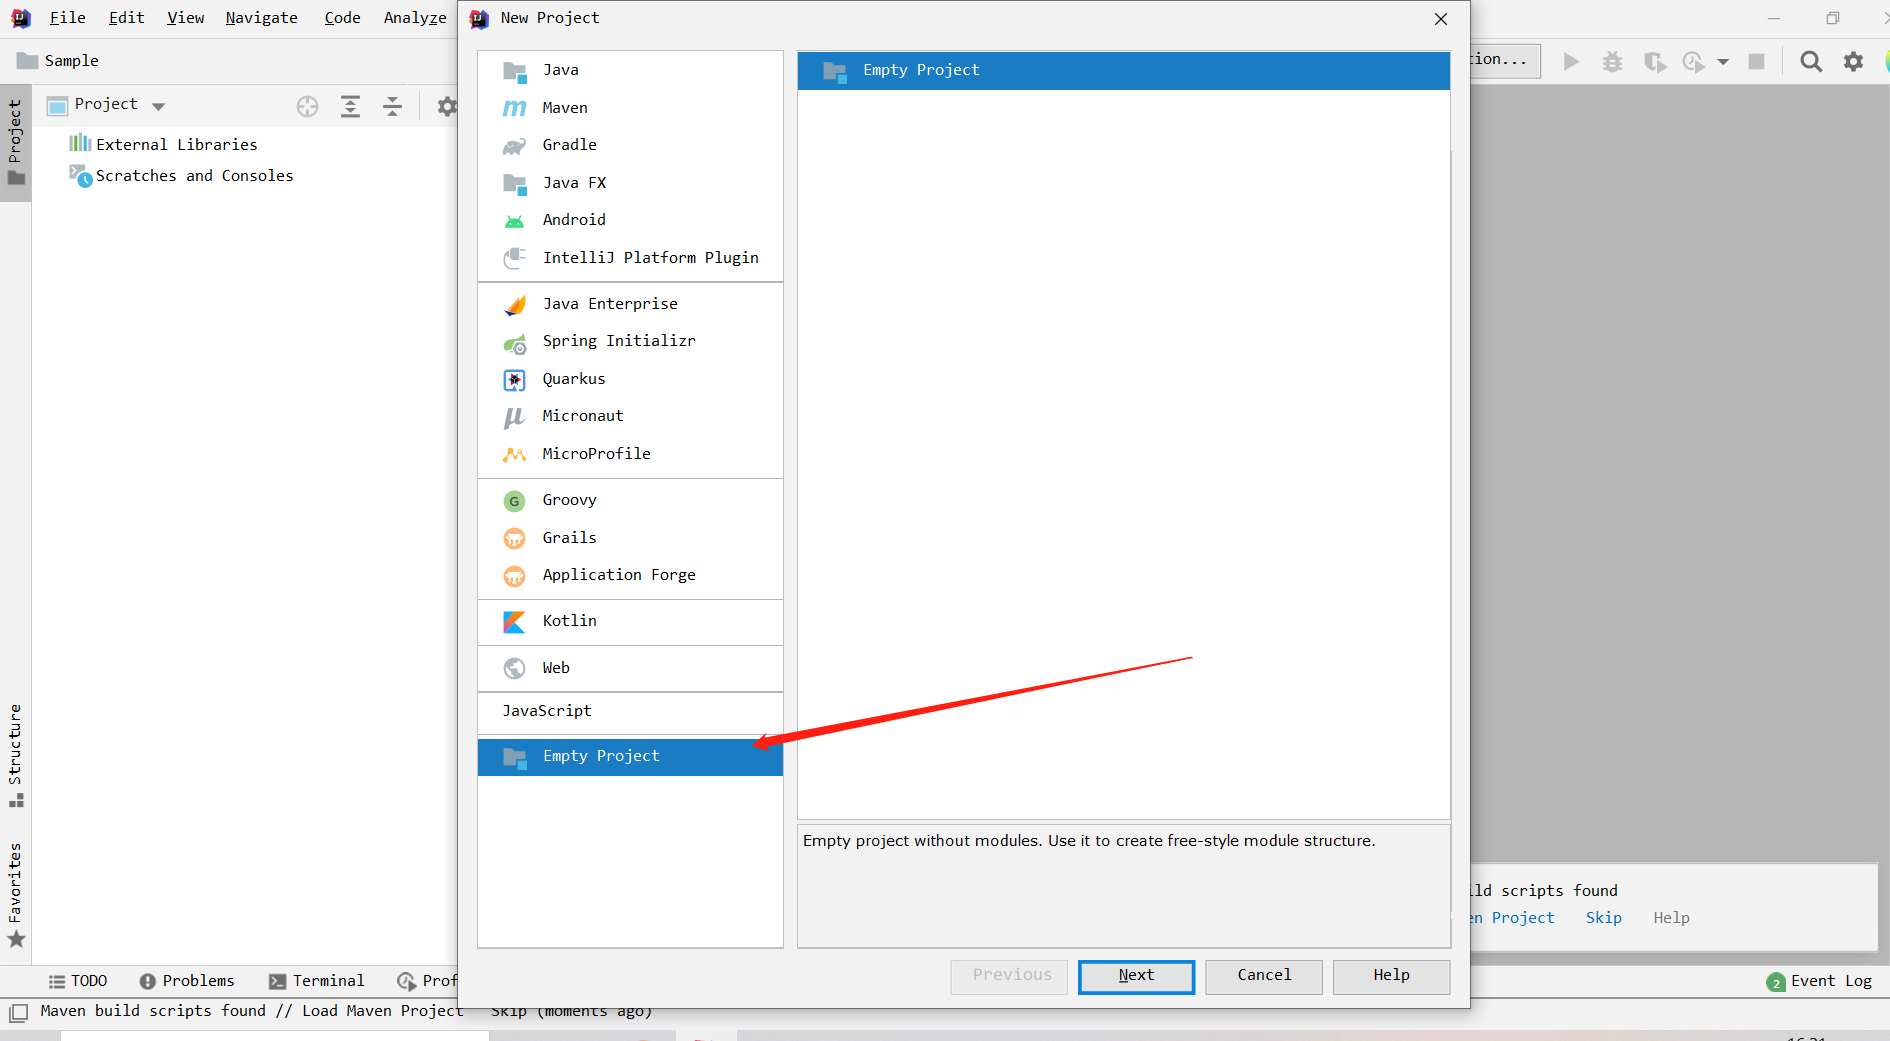This screenshot has width=1890, height=1041.
Task: Open Project panel settings gear
Action: [x=447, y=106]
